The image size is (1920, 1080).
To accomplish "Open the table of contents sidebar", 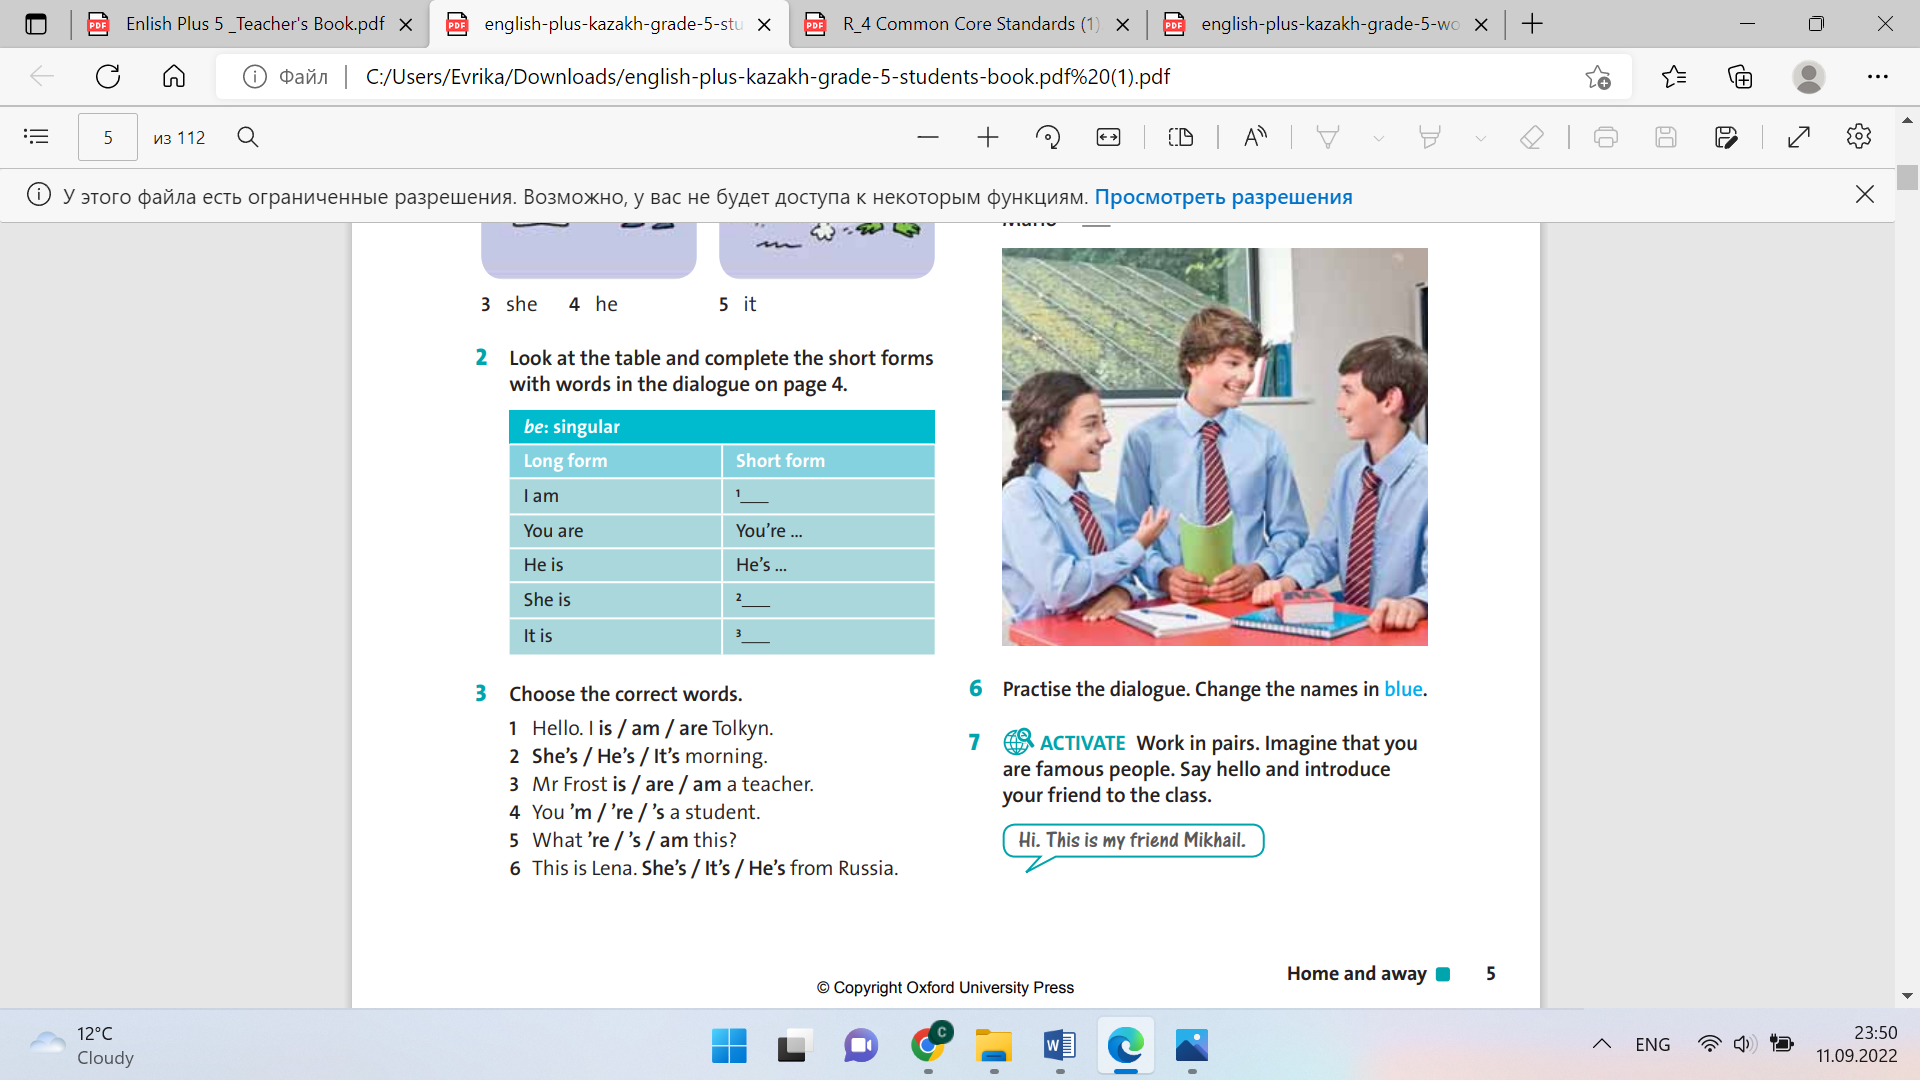I will tap(36, 137).
